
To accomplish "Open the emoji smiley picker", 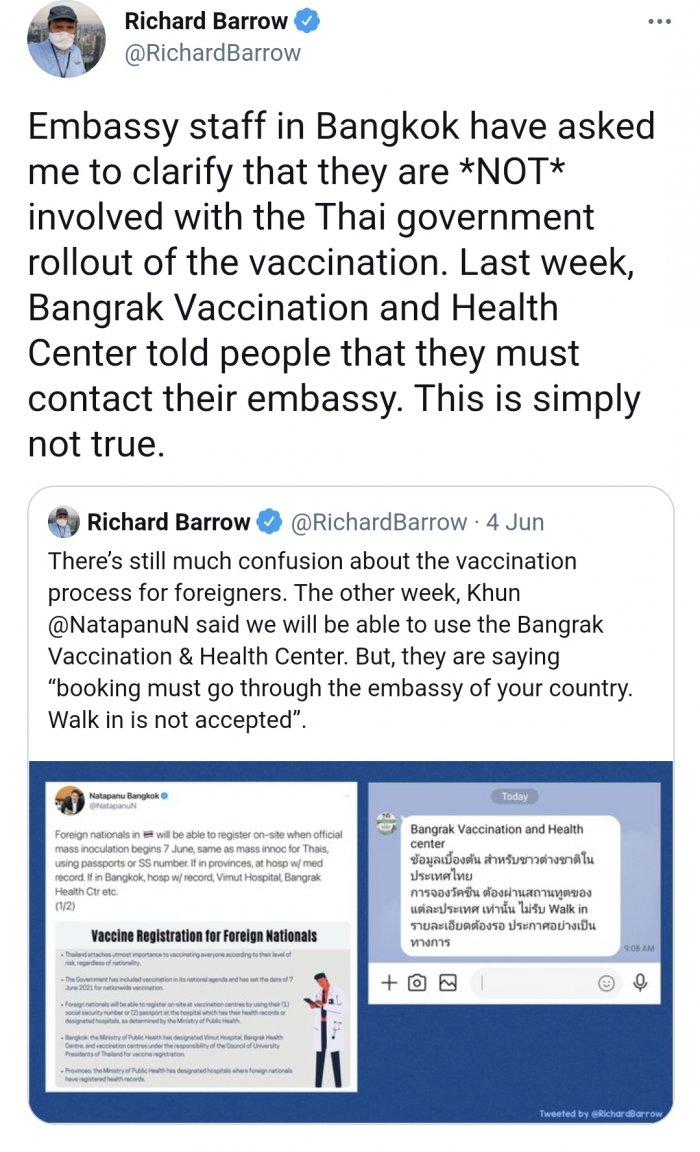I will point(606,983).
